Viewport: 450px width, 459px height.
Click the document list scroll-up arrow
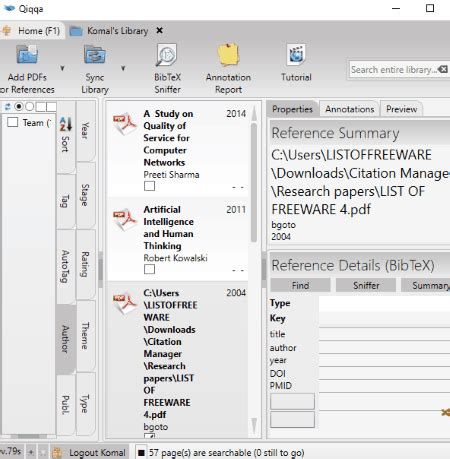(254, 113)
